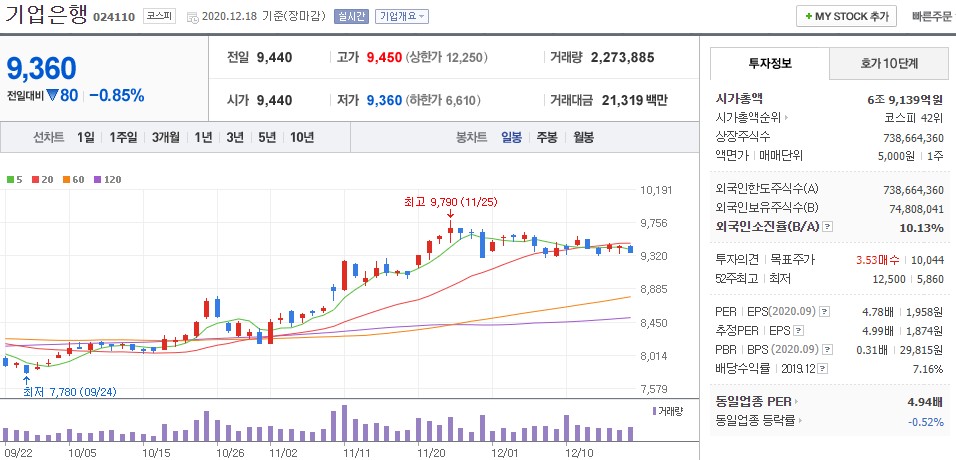
Task: Click the 목표주가 link label
Action: click(x=792, y=260)
